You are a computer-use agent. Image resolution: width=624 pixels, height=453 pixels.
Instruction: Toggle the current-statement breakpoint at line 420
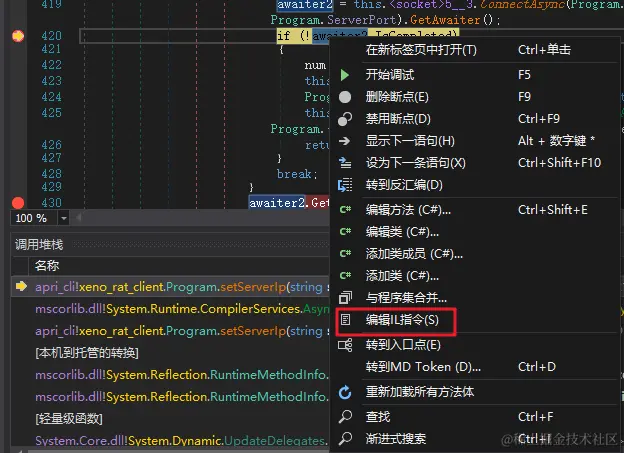18,36
